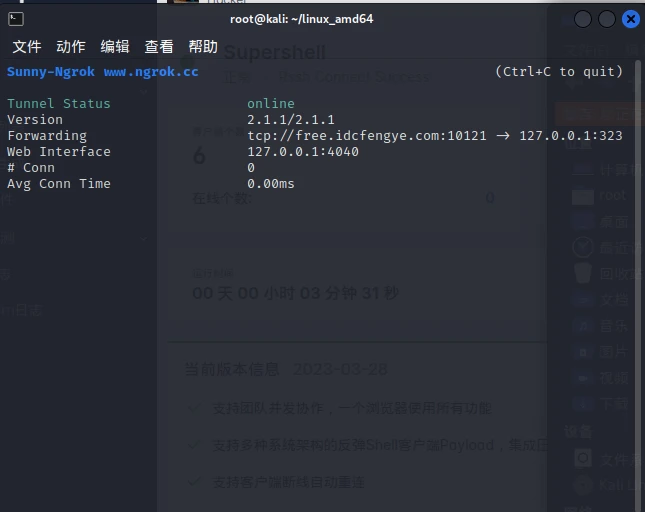Image resolution: width=645 pixels, height=512 pixels.
Task: Minimize the terminal window
Action: tap(582, 19)
